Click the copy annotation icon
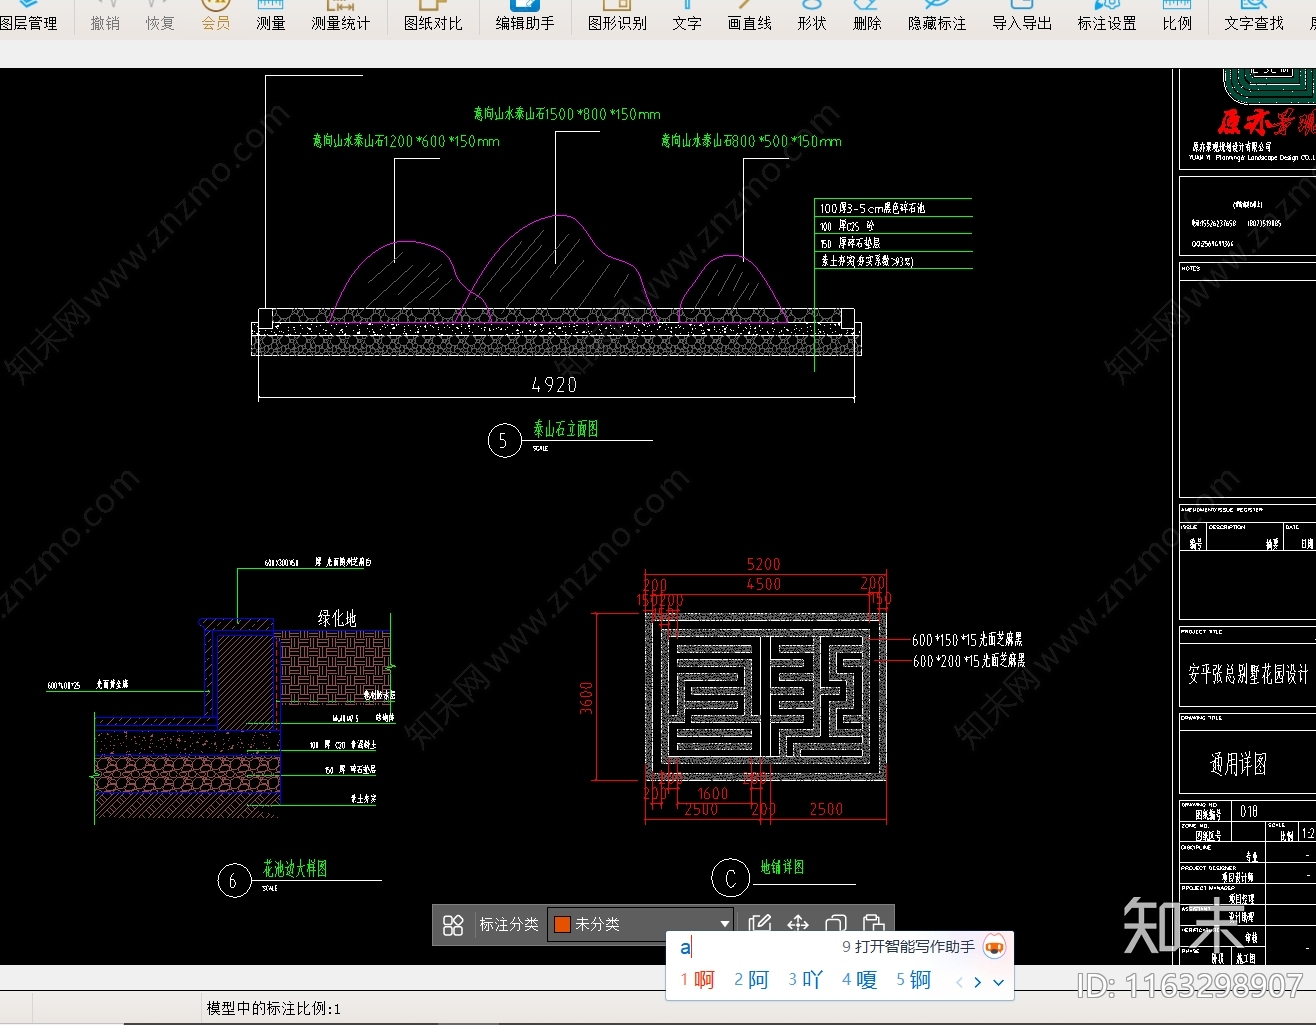This screenshot has height=1025, width=1316. coord(836,923)
